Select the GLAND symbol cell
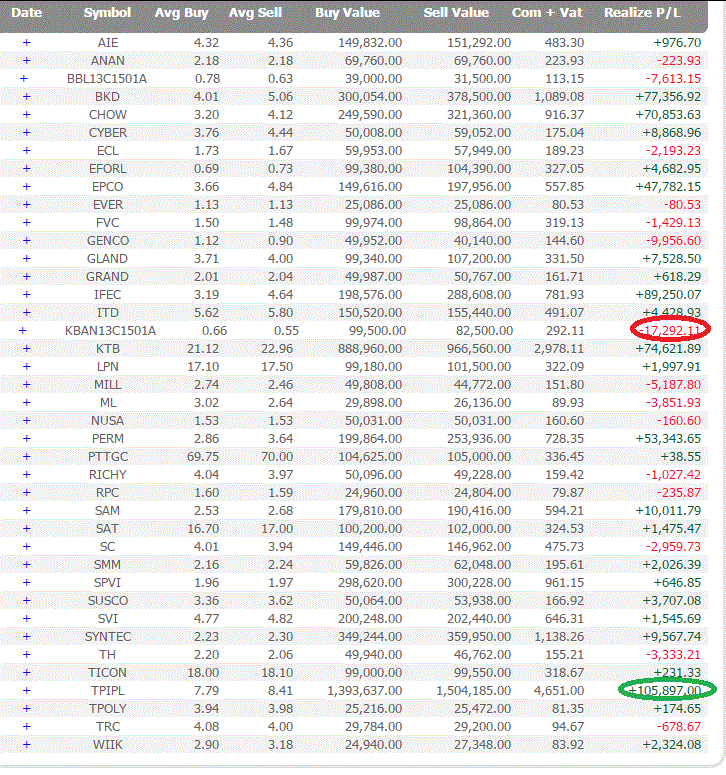 [107, 258]
